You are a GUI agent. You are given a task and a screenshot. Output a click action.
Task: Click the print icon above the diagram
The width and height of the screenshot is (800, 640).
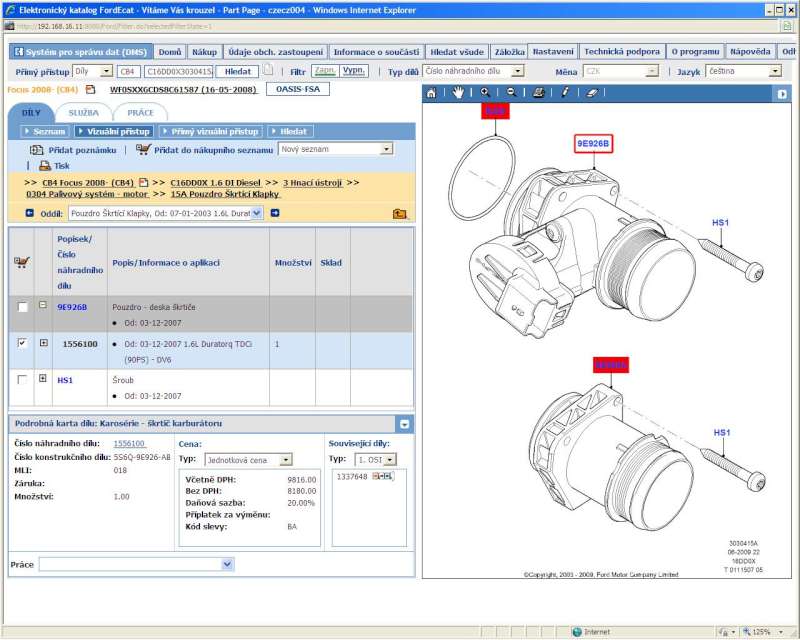click(x=538, y=93)
